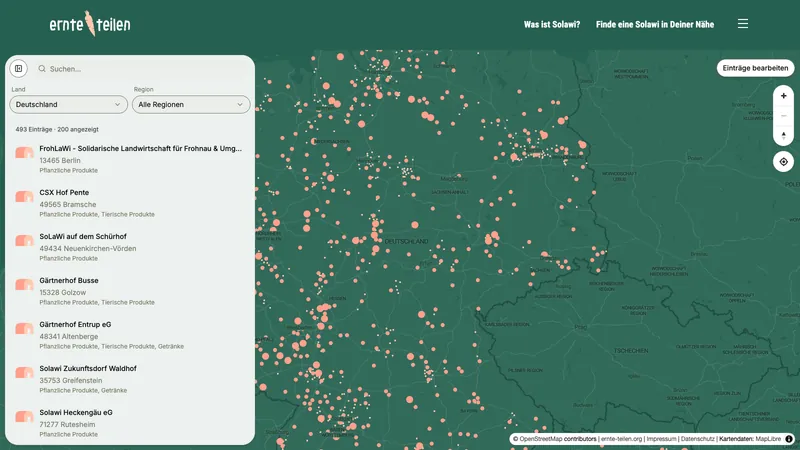The image size is (800, 450).
Task: Select Solawi Zukunftsdorf Waldhof entry
Action: click(x=130, y=378)
